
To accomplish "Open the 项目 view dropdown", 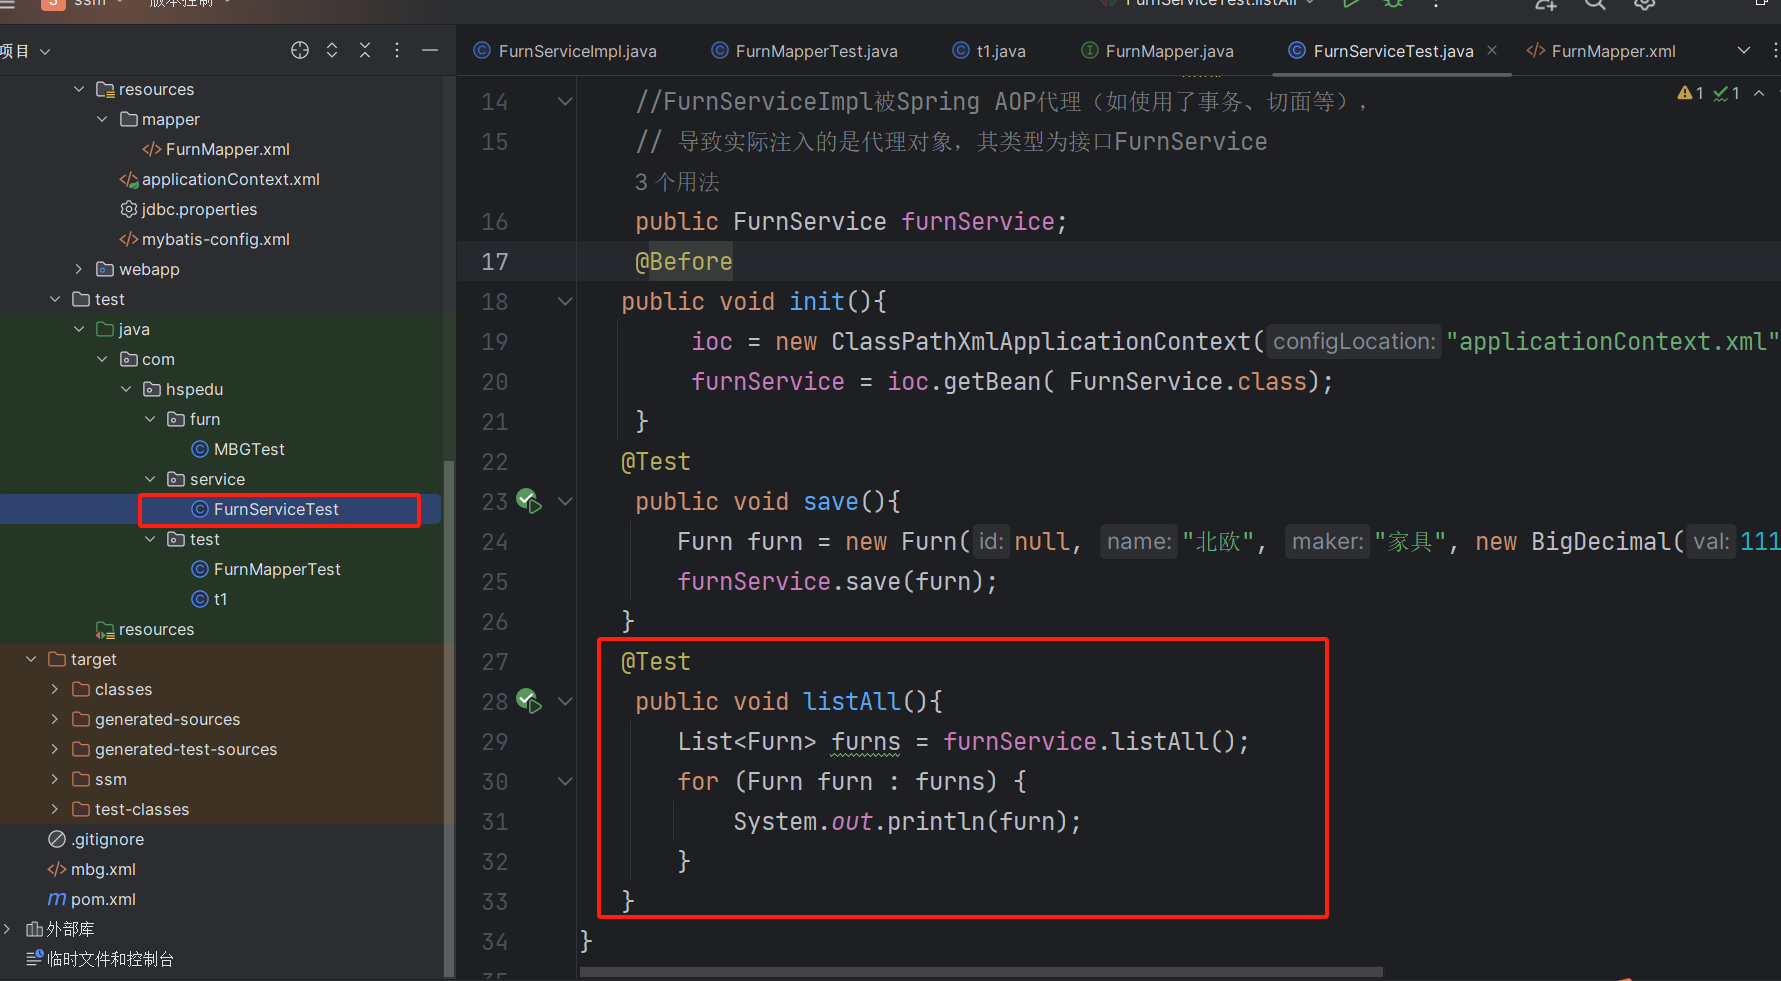I will point(25,51).
